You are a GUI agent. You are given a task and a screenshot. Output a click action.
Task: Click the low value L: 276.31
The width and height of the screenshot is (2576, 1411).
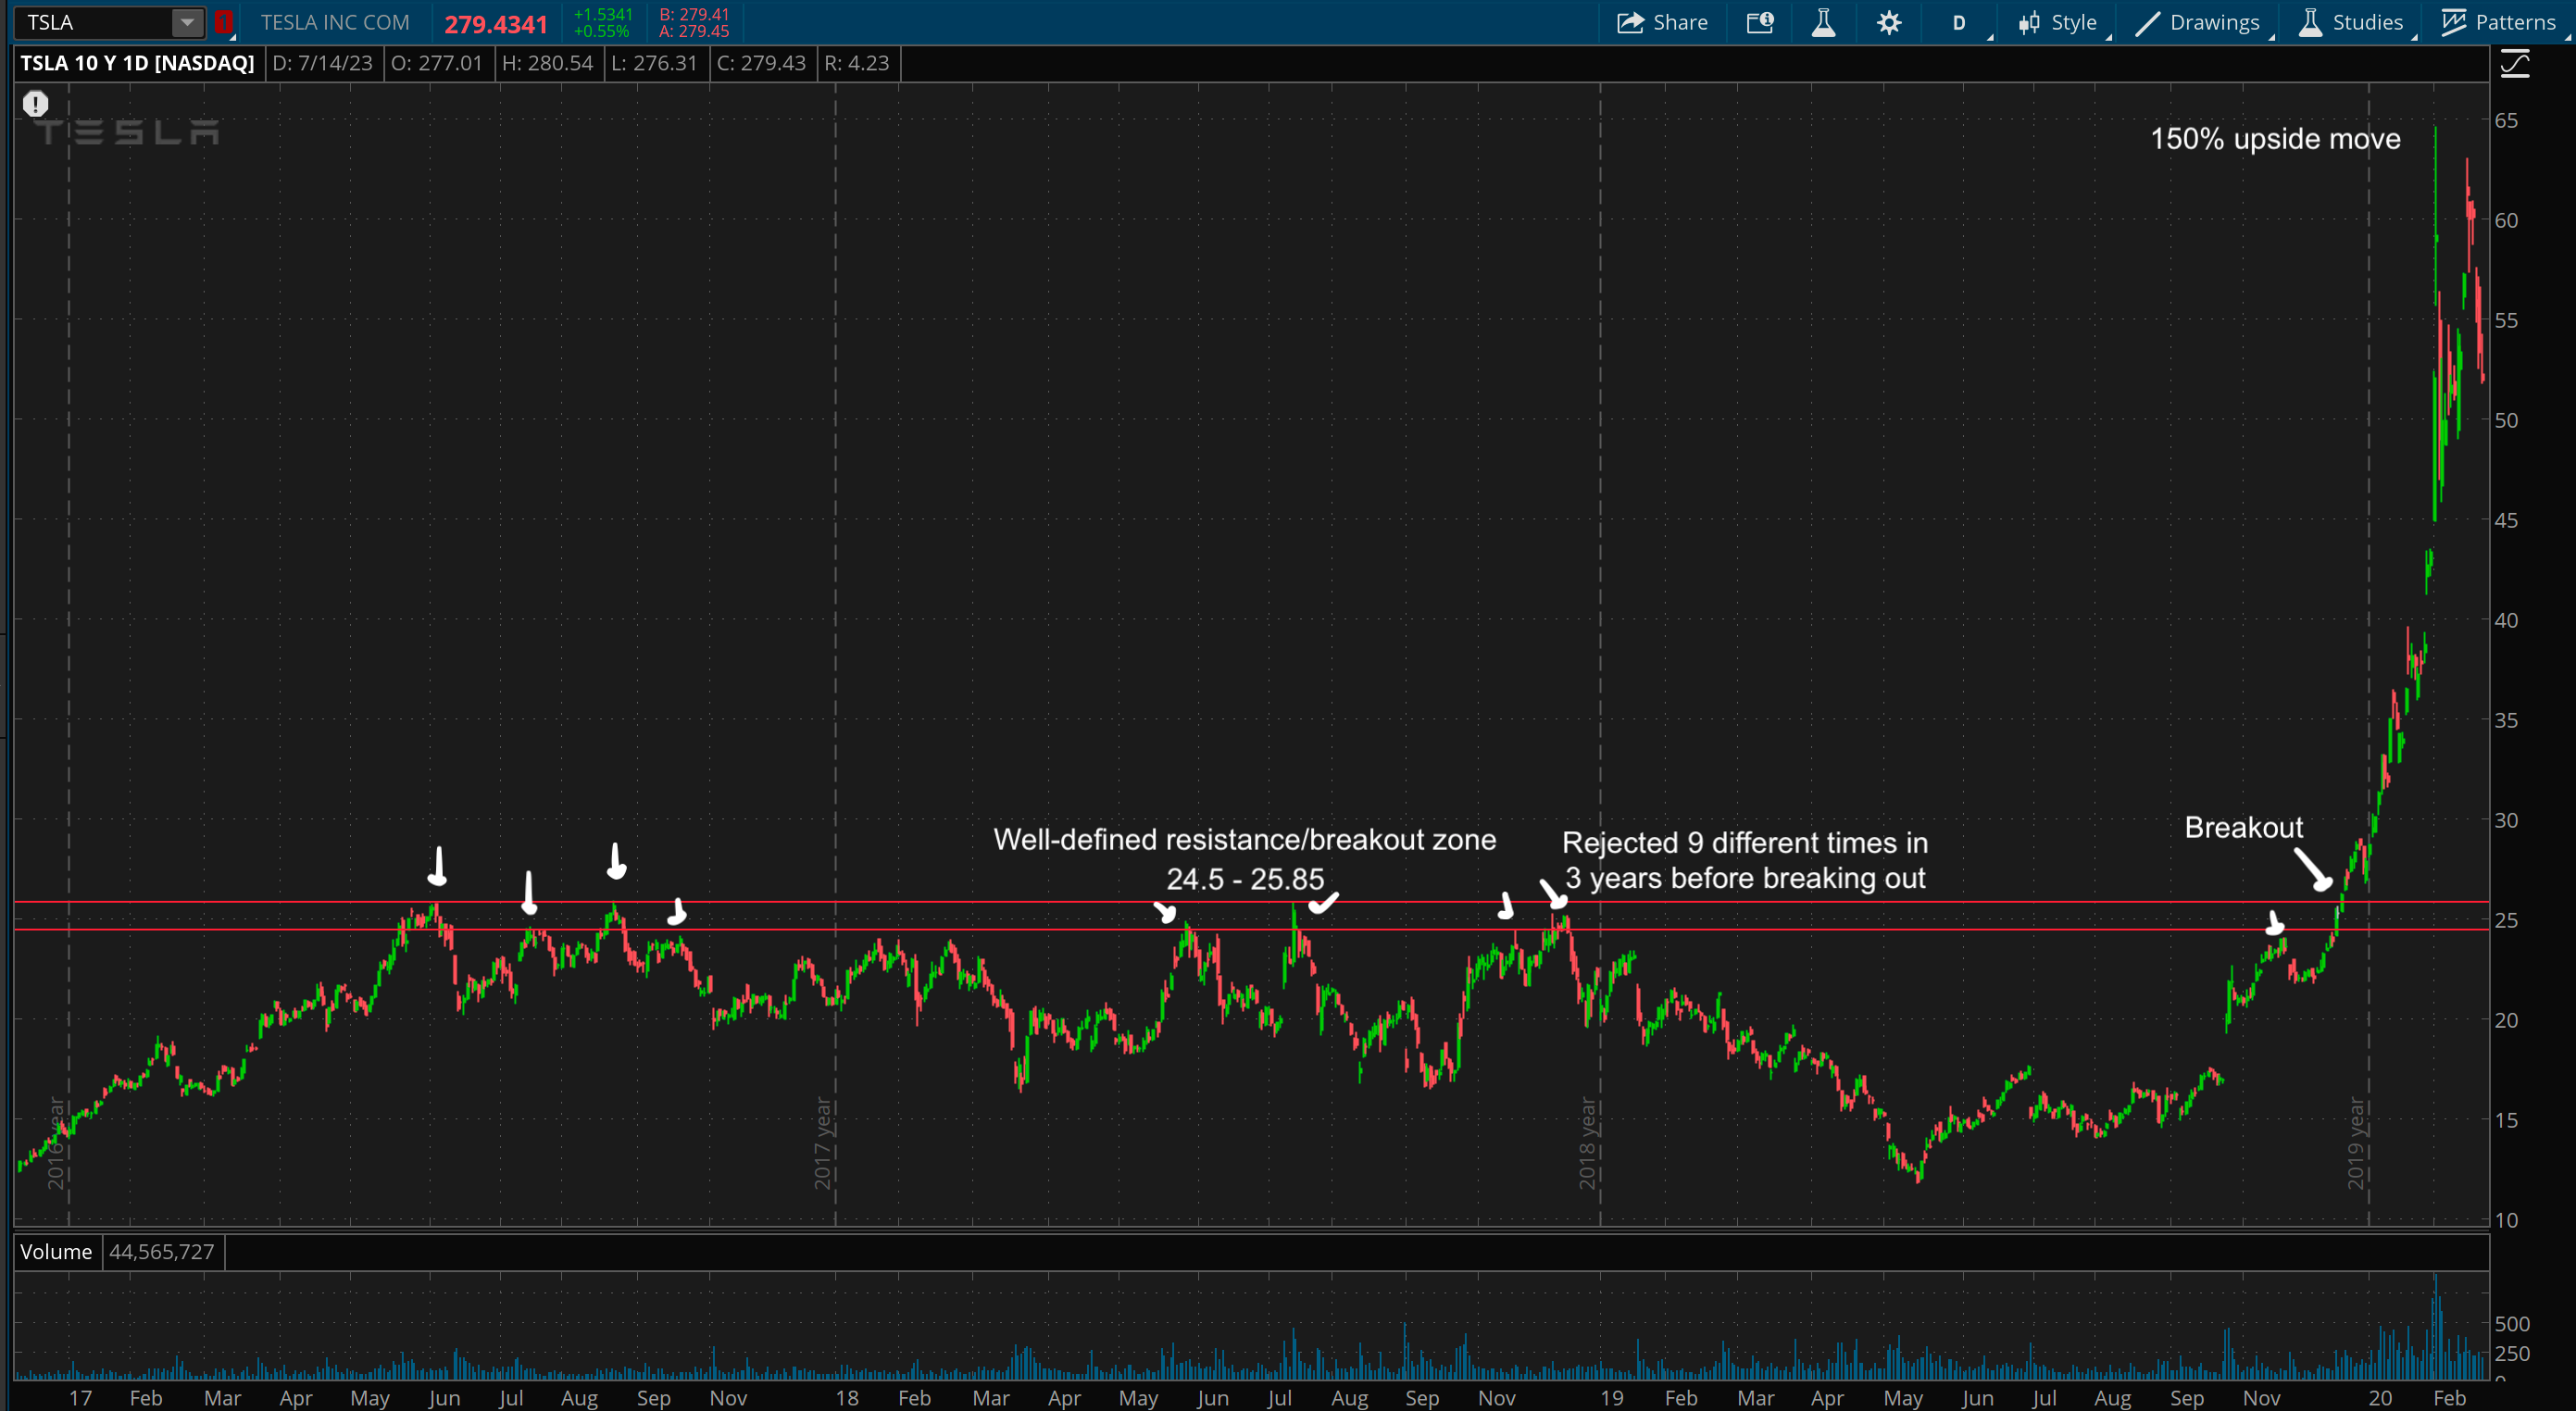(654, 63)
